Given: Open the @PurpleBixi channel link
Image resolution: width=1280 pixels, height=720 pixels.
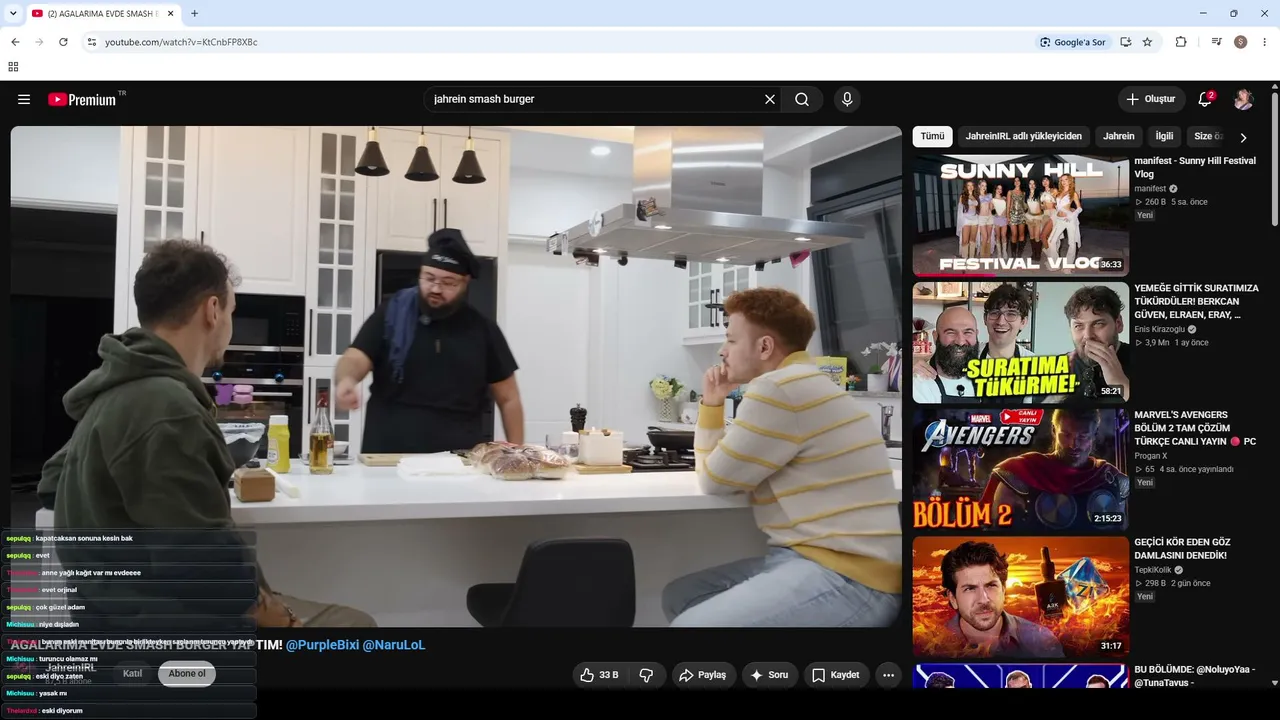Looking at the screenshot, I should click(x=322, y=645).
